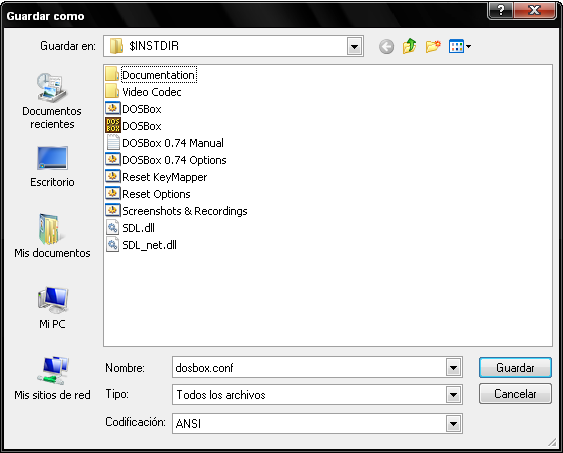
Task: Expand the Nombre filename dropdown arrow
Action: 453,368
